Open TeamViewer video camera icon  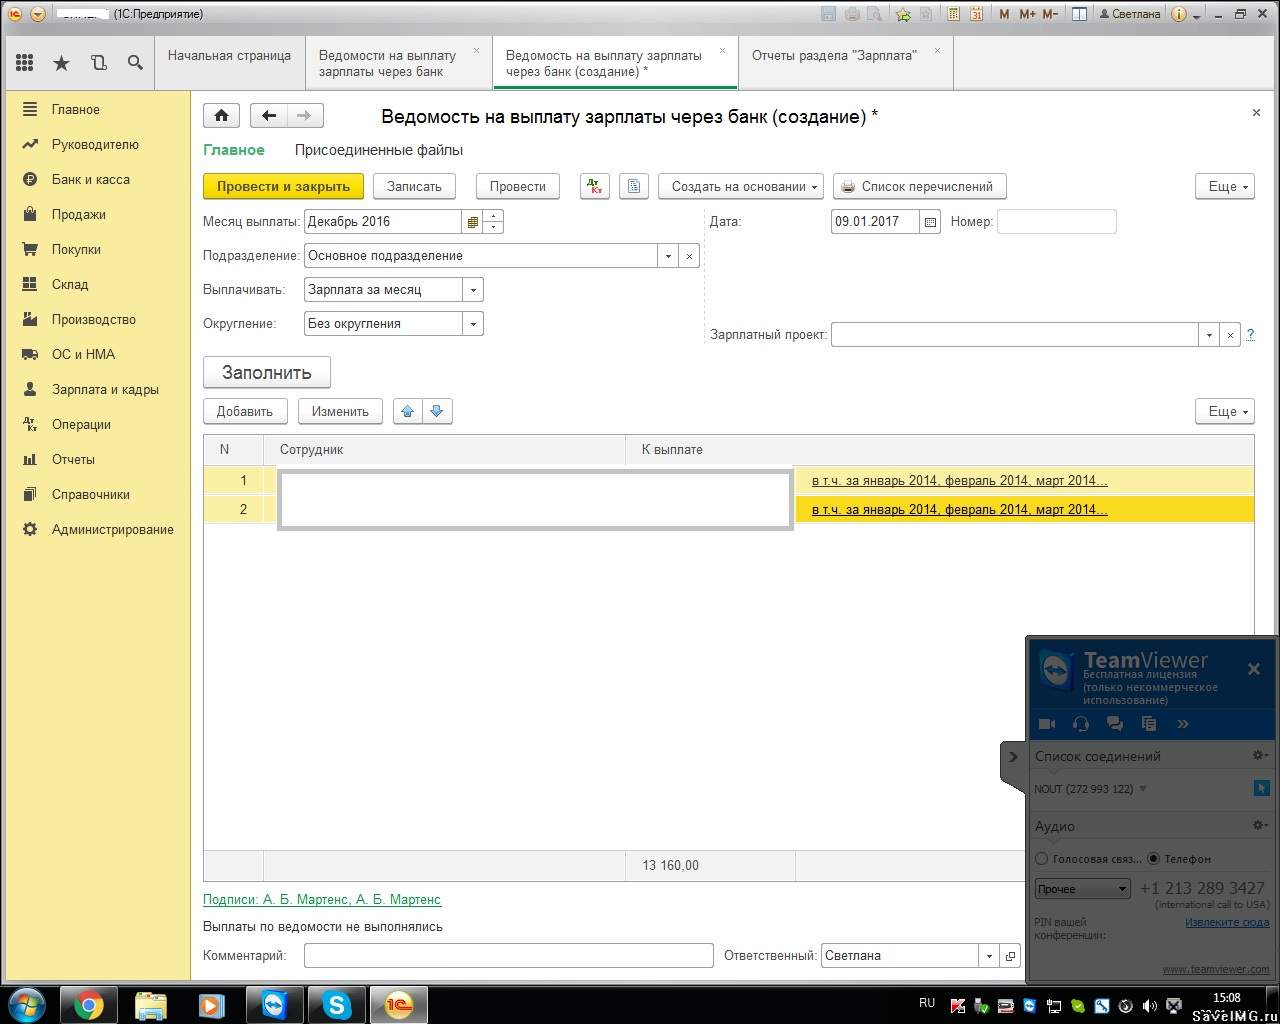tap(1047, 724)
